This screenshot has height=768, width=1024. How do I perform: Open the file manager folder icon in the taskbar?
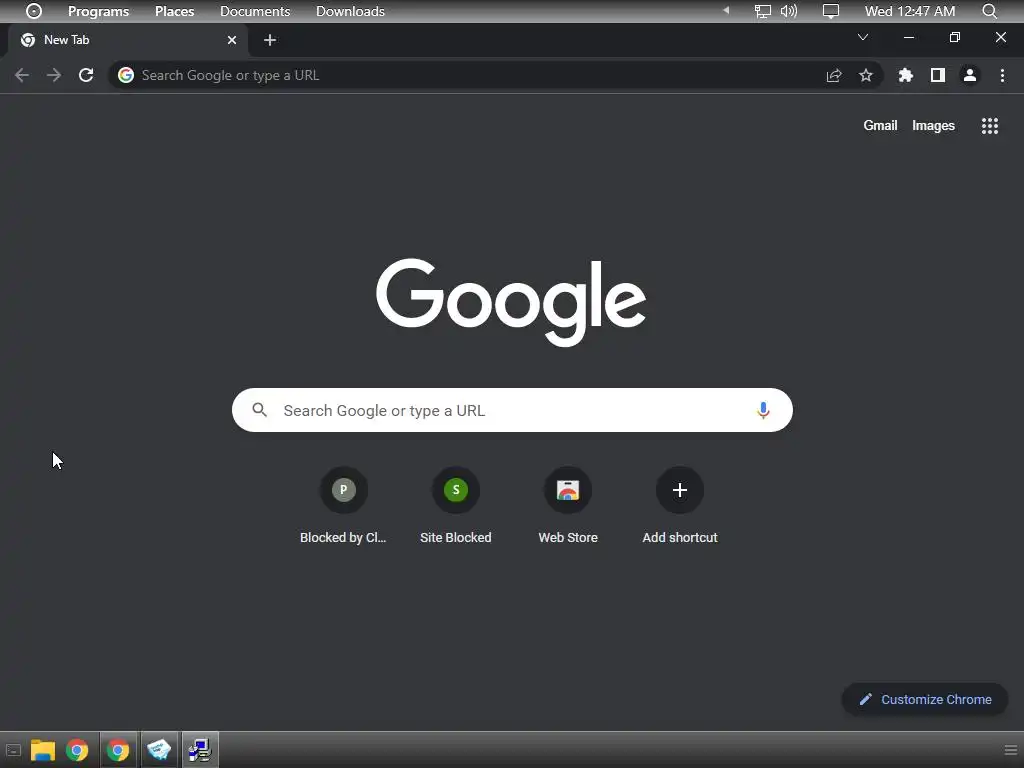43,750
